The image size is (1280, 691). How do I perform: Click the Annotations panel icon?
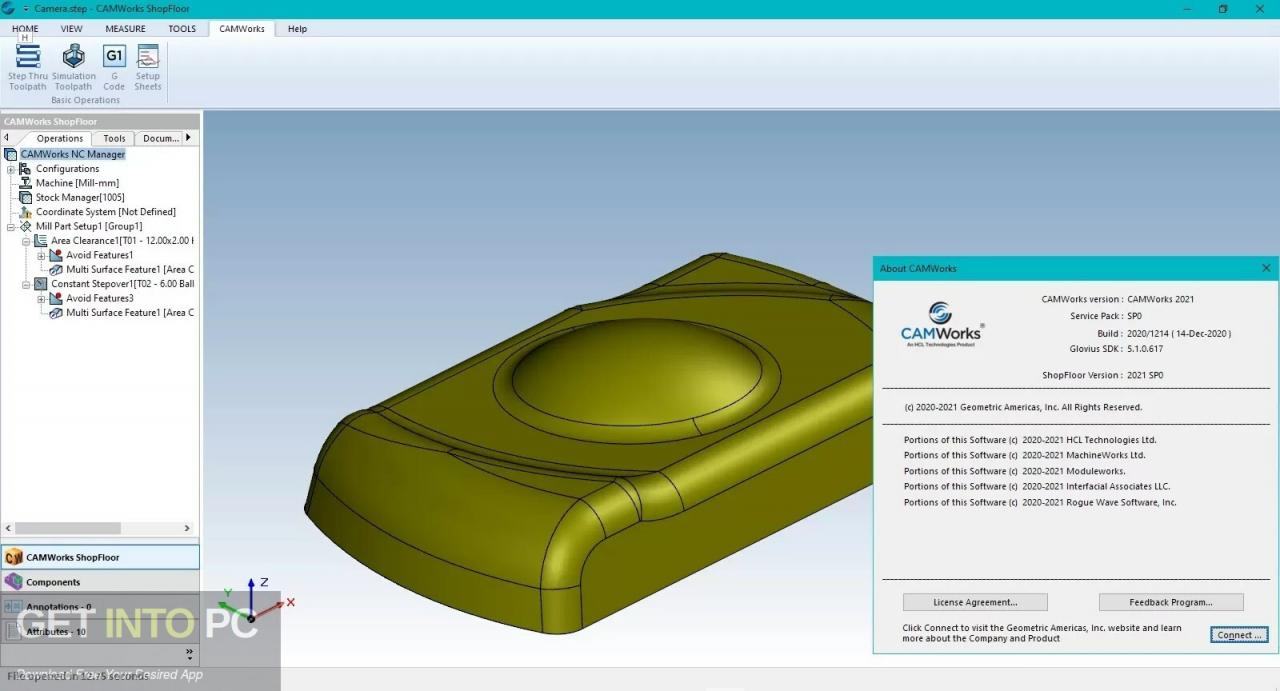pos(13,607)
